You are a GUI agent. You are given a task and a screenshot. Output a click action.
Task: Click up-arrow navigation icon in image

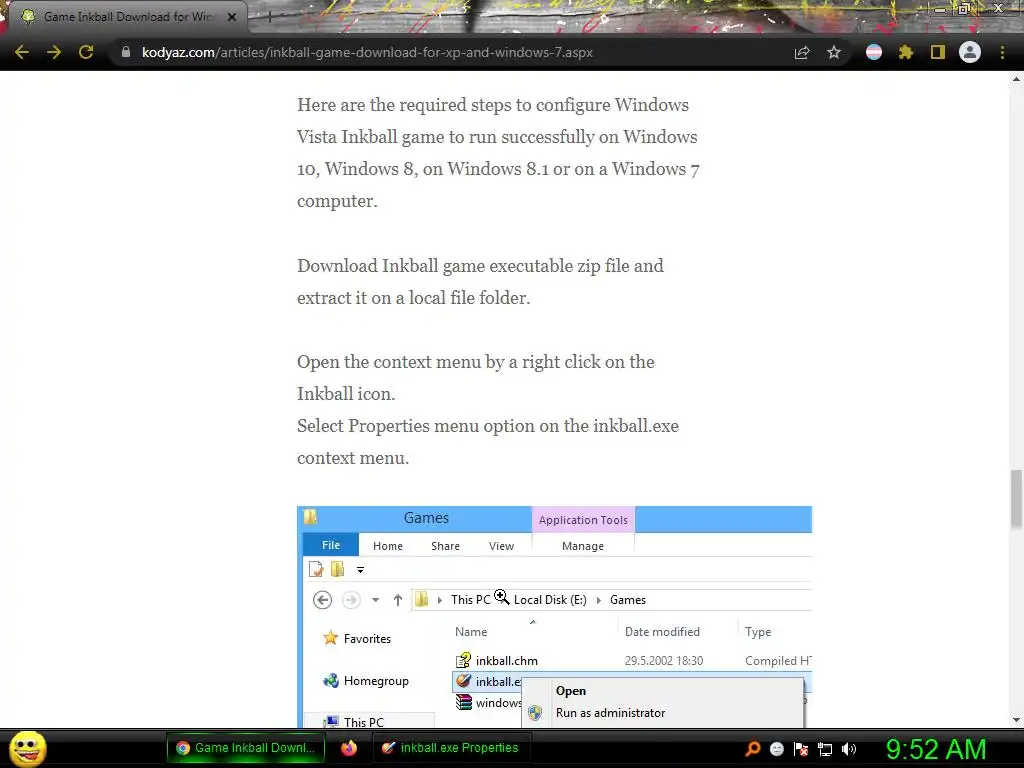coord(398,600)
